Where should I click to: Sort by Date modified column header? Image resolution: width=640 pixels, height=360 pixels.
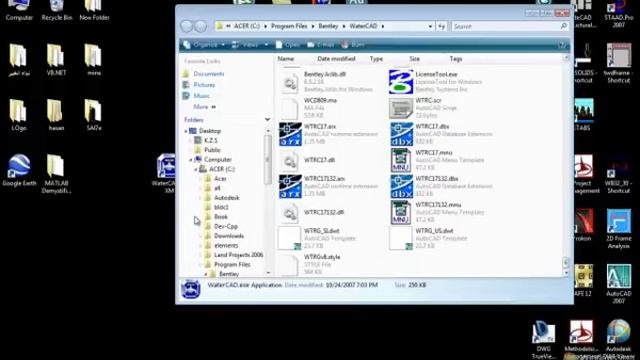[x=336, y=59]
